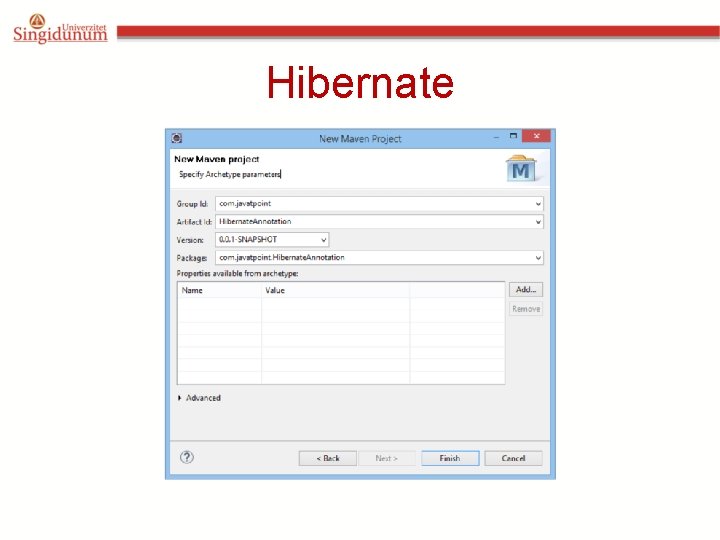720x540 pixels.
Task: Open the Artifact Id dropdown arrow
Action: 538,222
